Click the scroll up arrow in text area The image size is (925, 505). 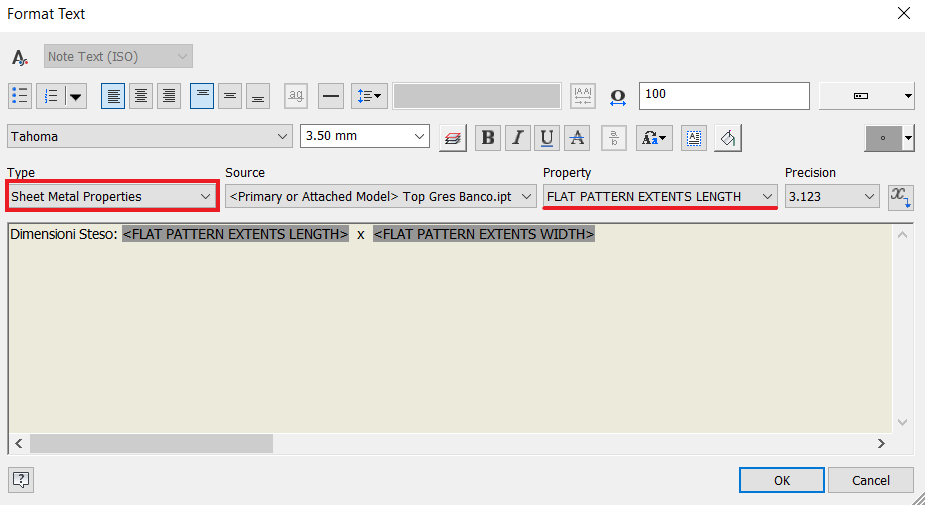click(x=903, y=235)
